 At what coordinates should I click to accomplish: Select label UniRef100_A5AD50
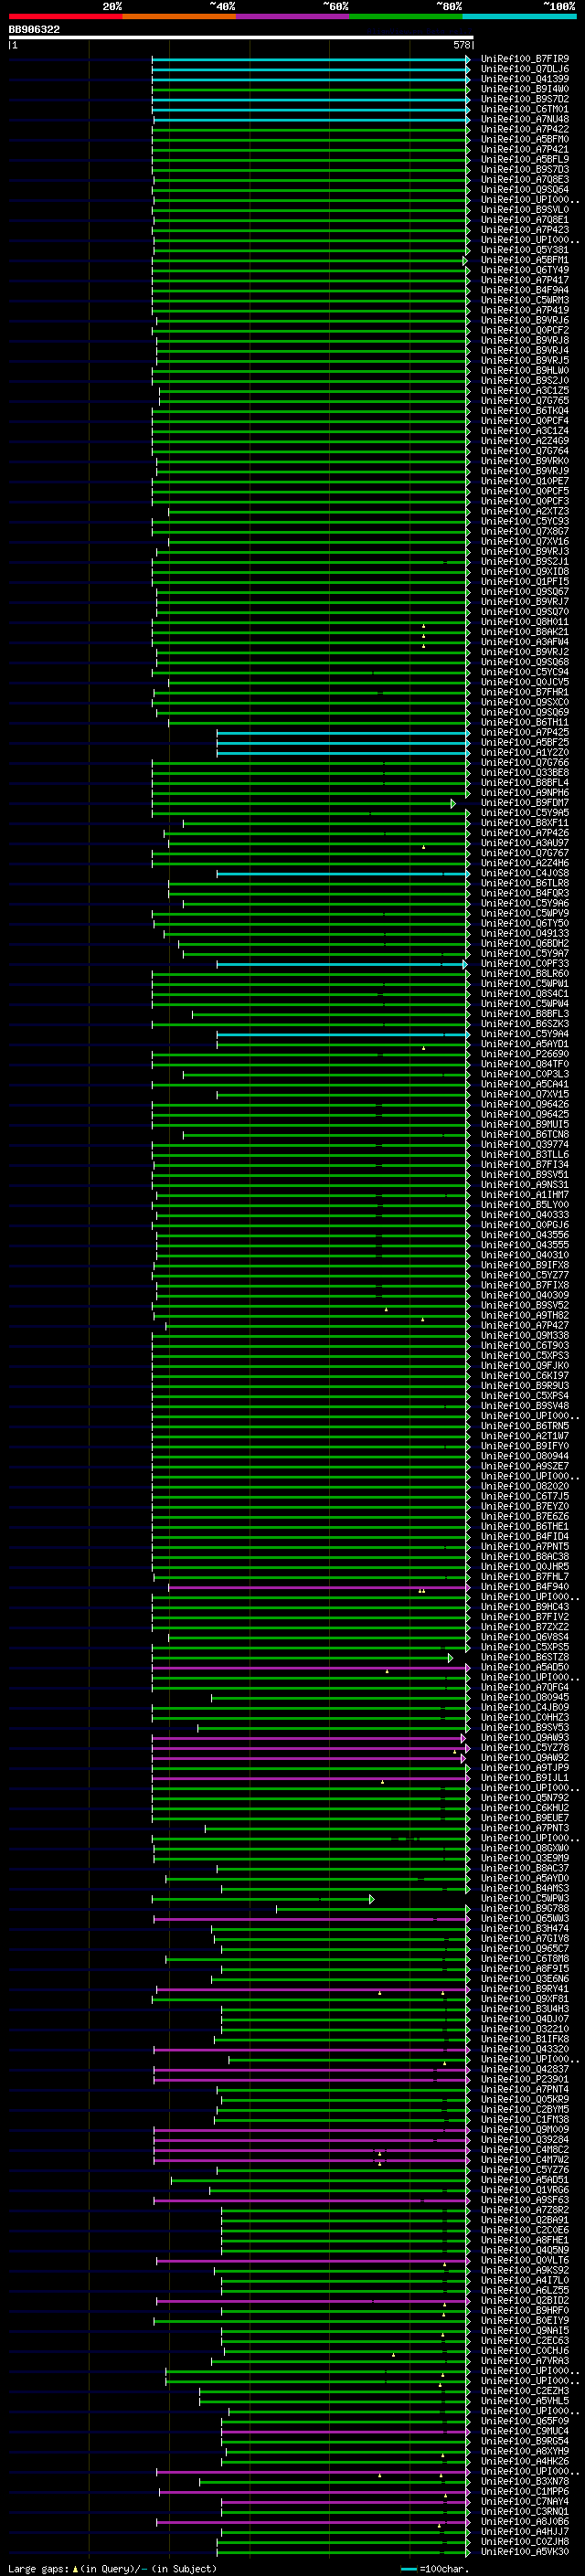click(524, 1667)
